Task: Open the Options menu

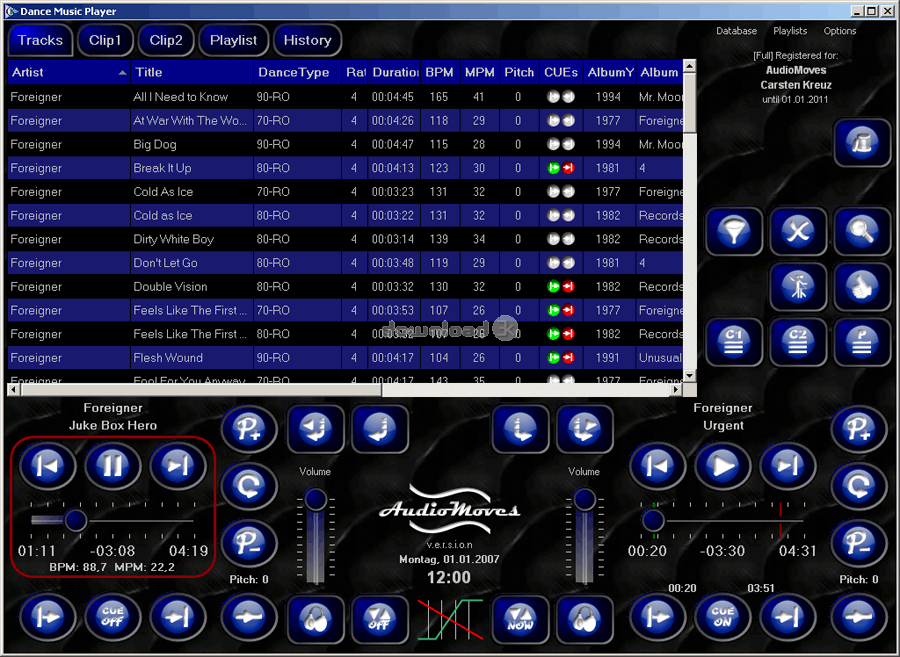Action: pyautogui.click(x=840, y=31)
